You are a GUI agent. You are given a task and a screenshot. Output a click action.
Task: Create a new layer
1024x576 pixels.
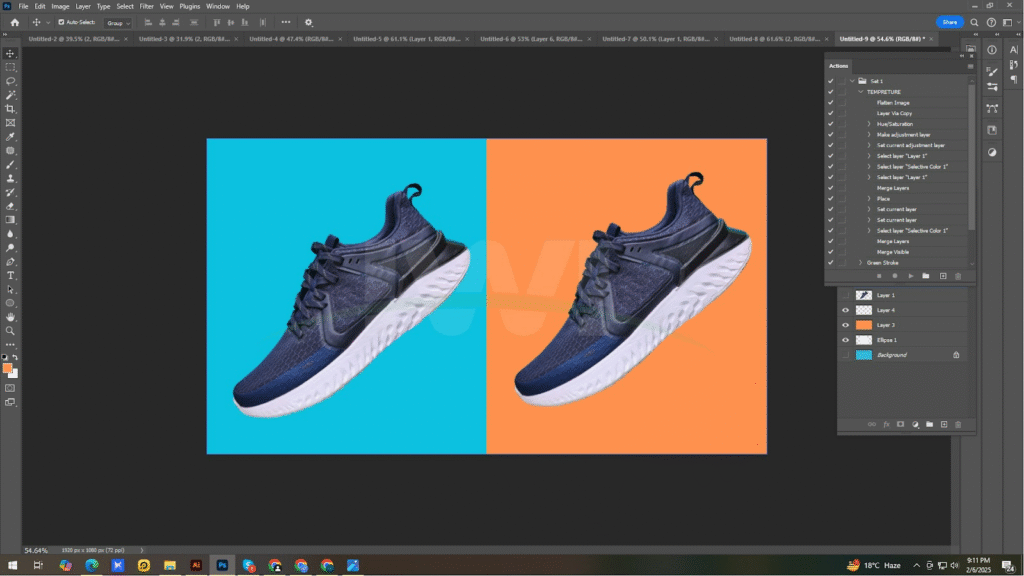point(944,424)
